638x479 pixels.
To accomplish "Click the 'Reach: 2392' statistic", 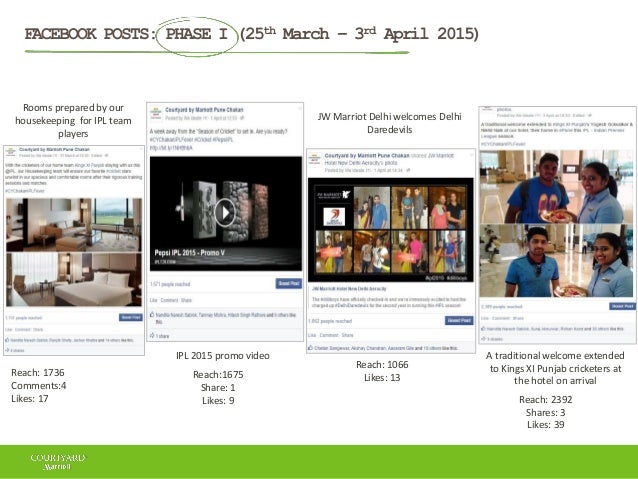I will [546, 399].
